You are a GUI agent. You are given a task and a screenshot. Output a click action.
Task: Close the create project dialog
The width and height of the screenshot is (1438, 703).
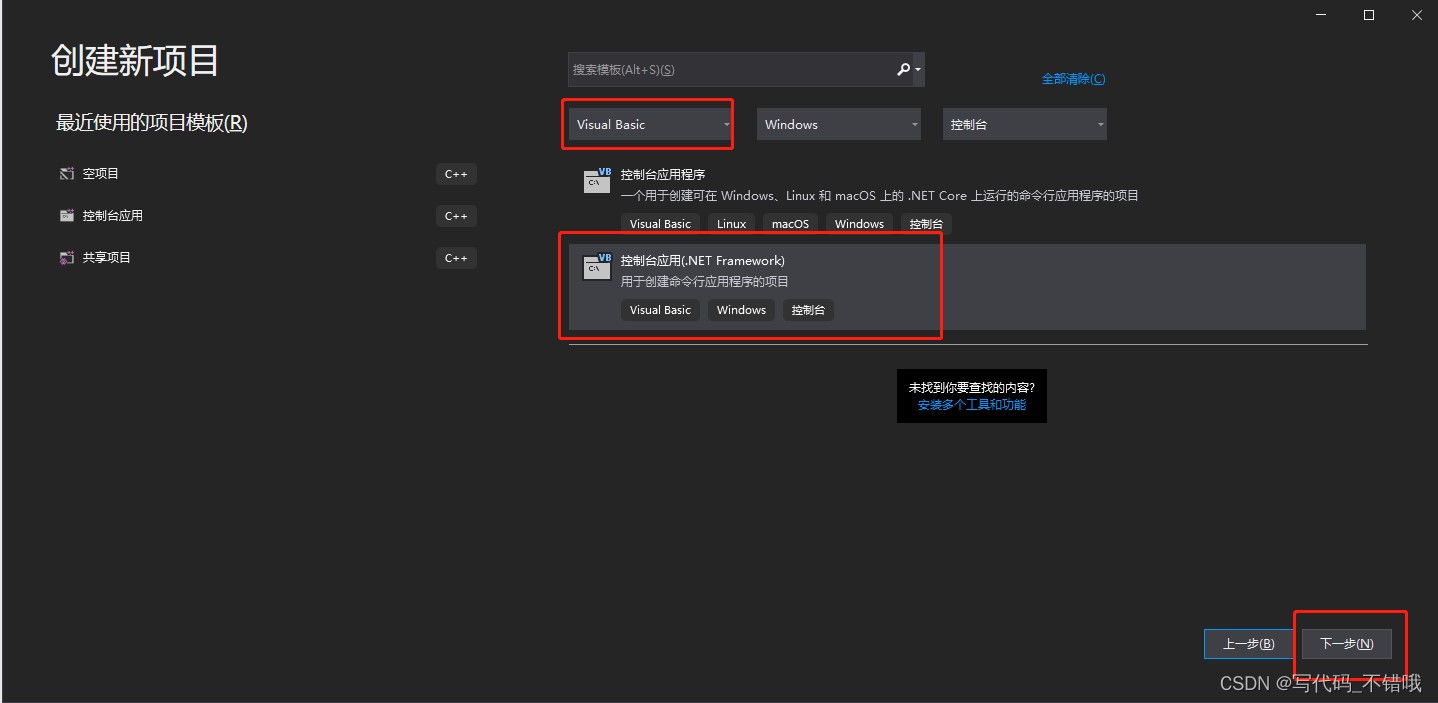tap(1416, 15)
